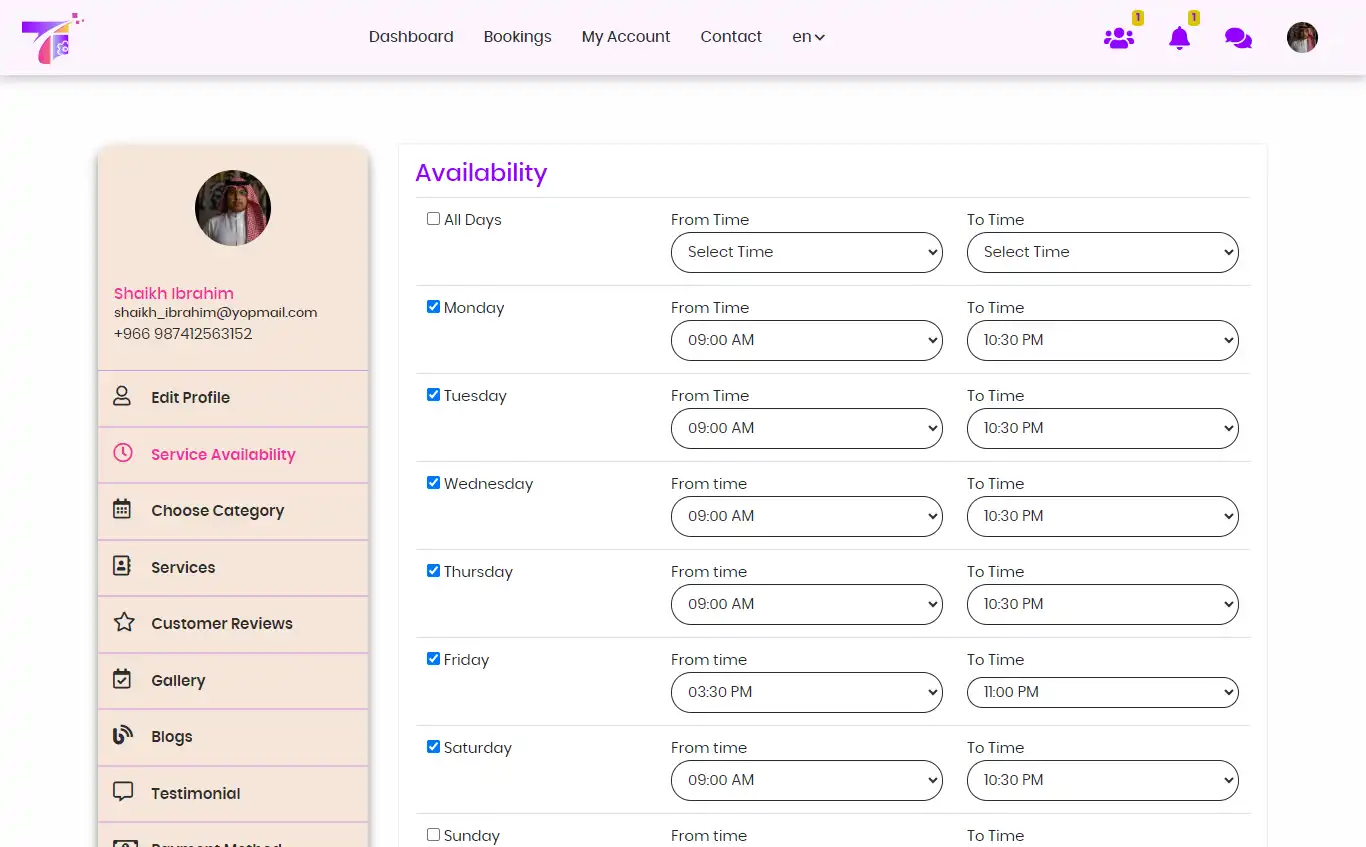
Task: Enable the Sunday availability checkbox
Action: click(x=433, y=834)
